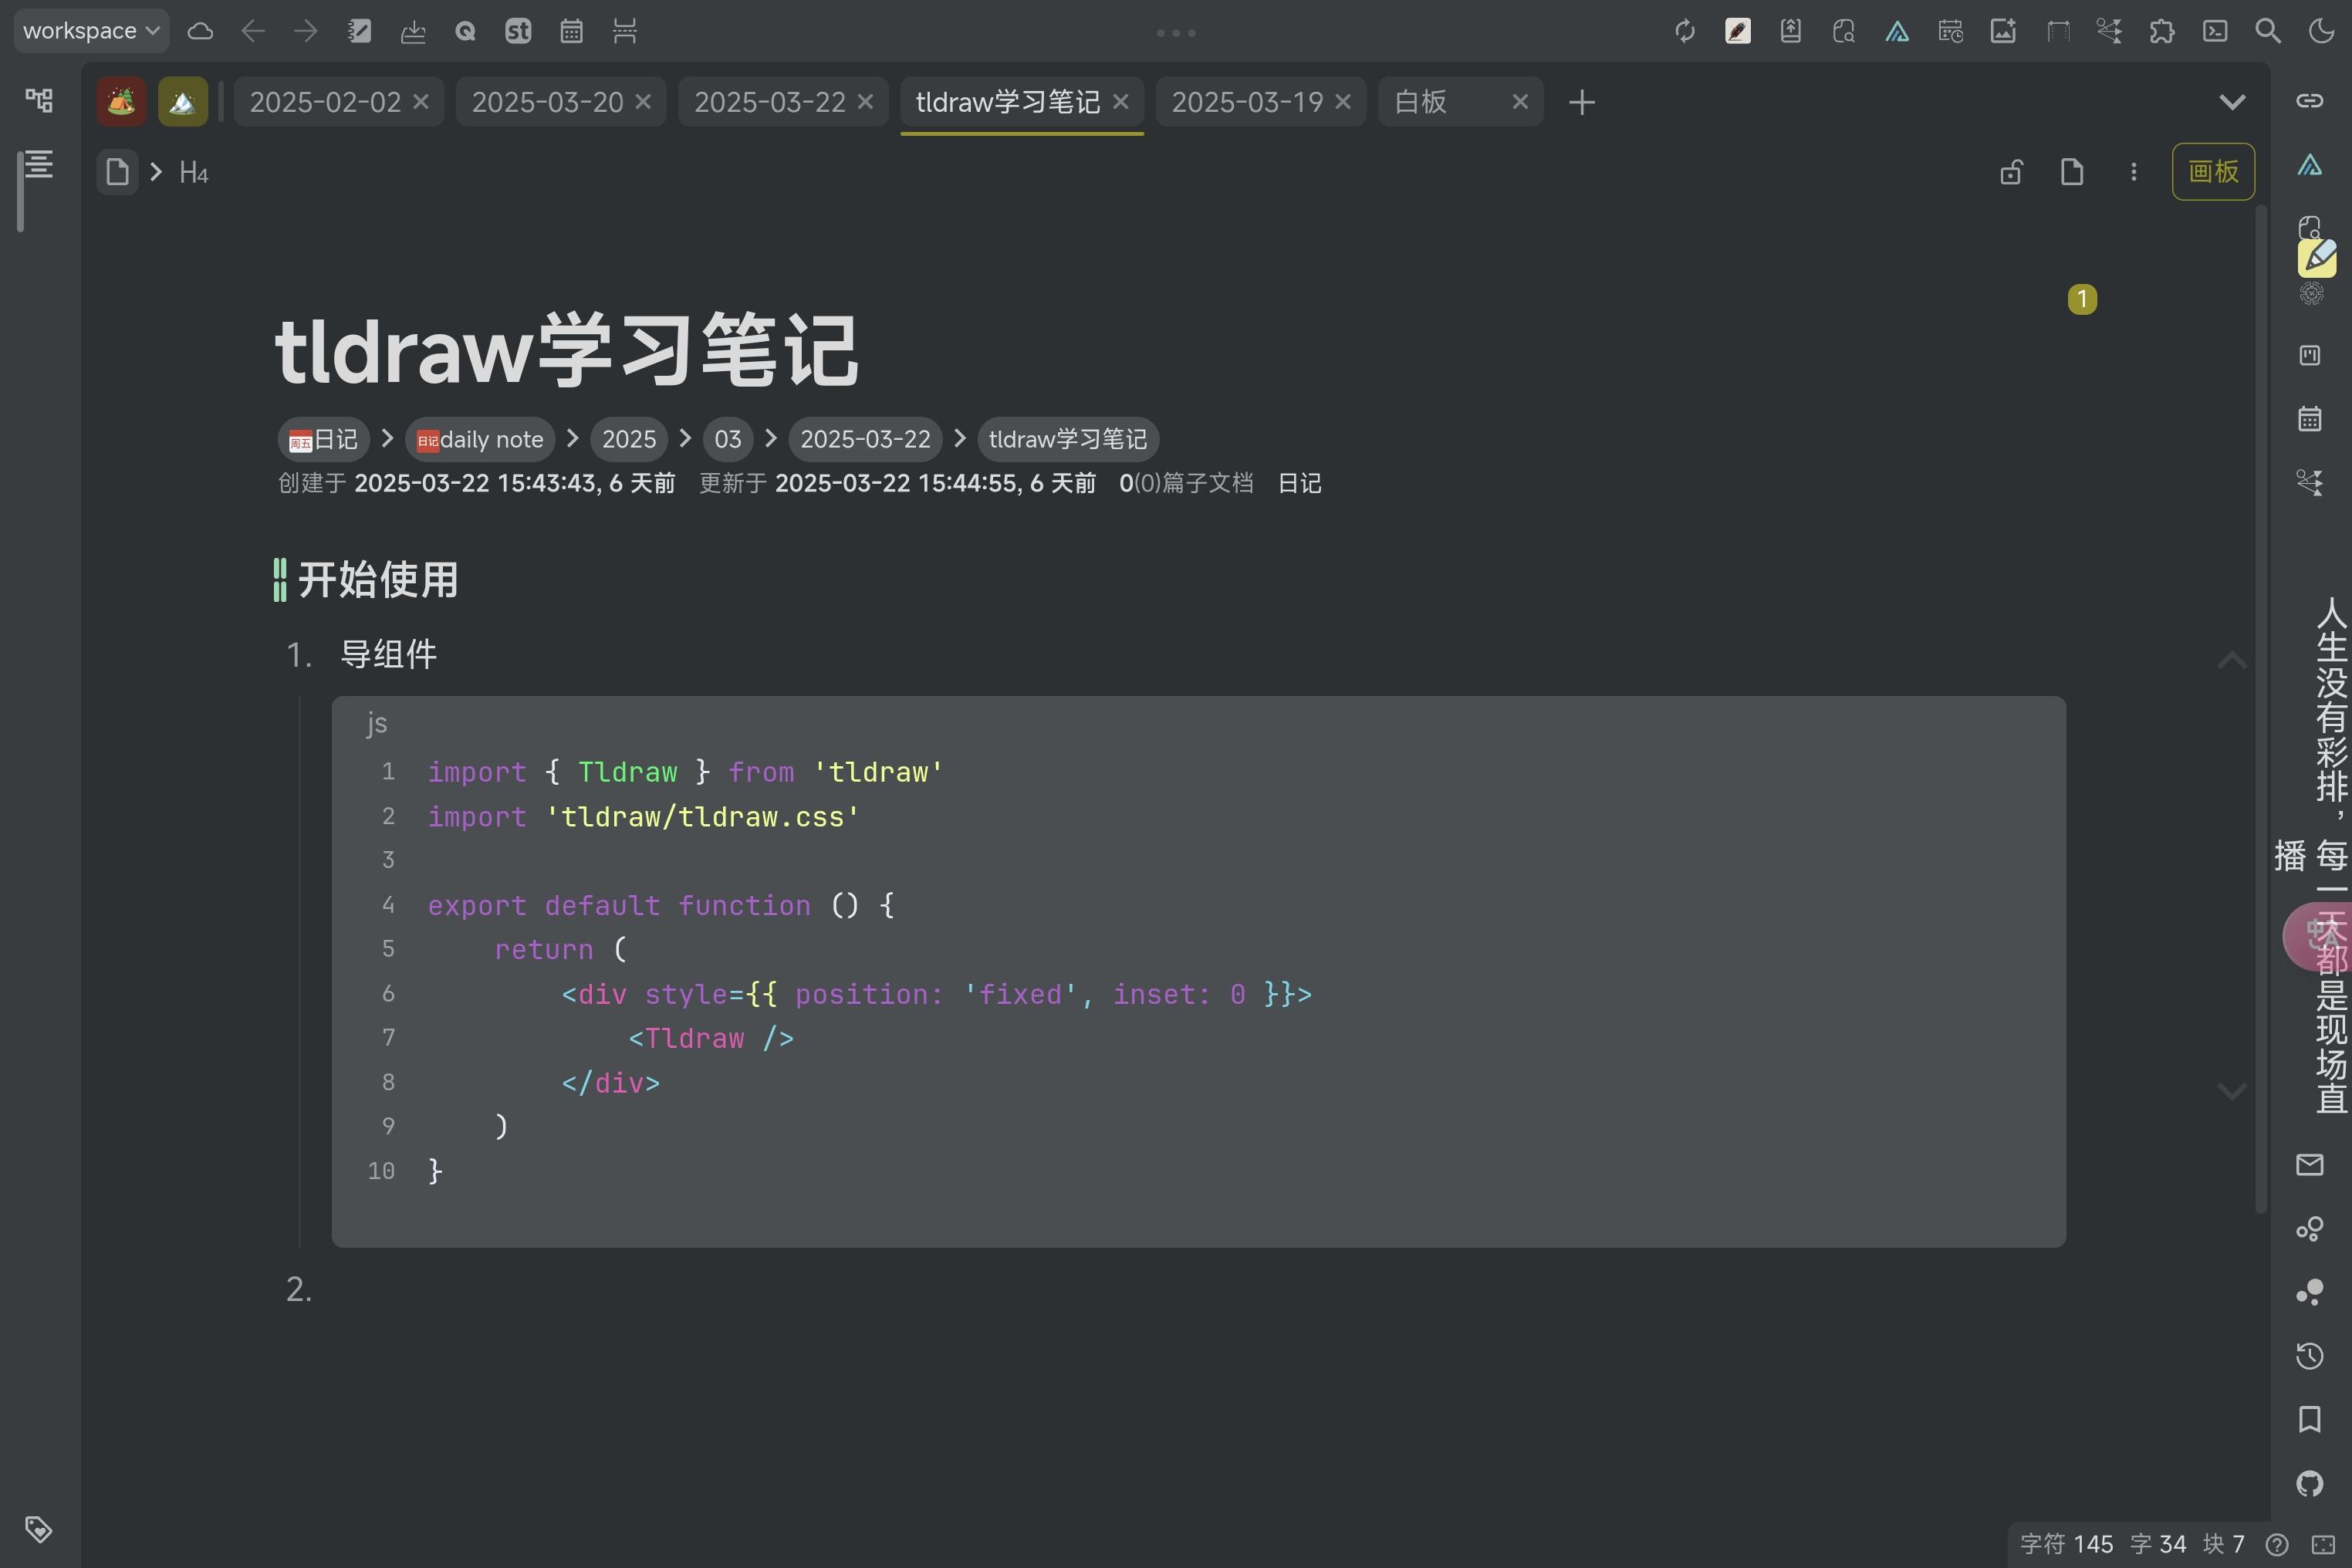Close the 2025-02-02 tab
The width and height of the screenshot is (2352, 1568).
tap(421, 102)
